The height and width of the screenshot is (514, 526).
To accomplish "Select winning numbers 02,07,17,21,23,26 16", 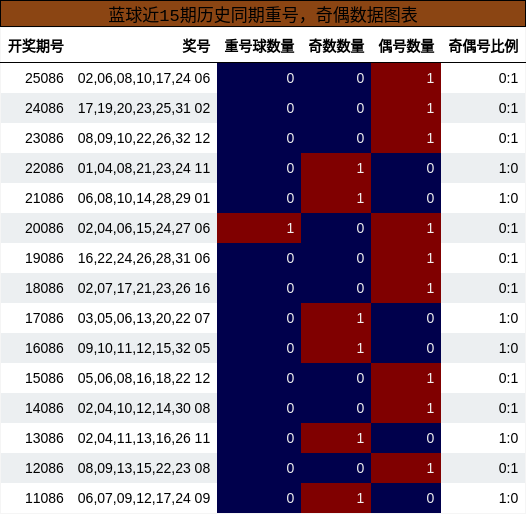I will coord(144,288).
